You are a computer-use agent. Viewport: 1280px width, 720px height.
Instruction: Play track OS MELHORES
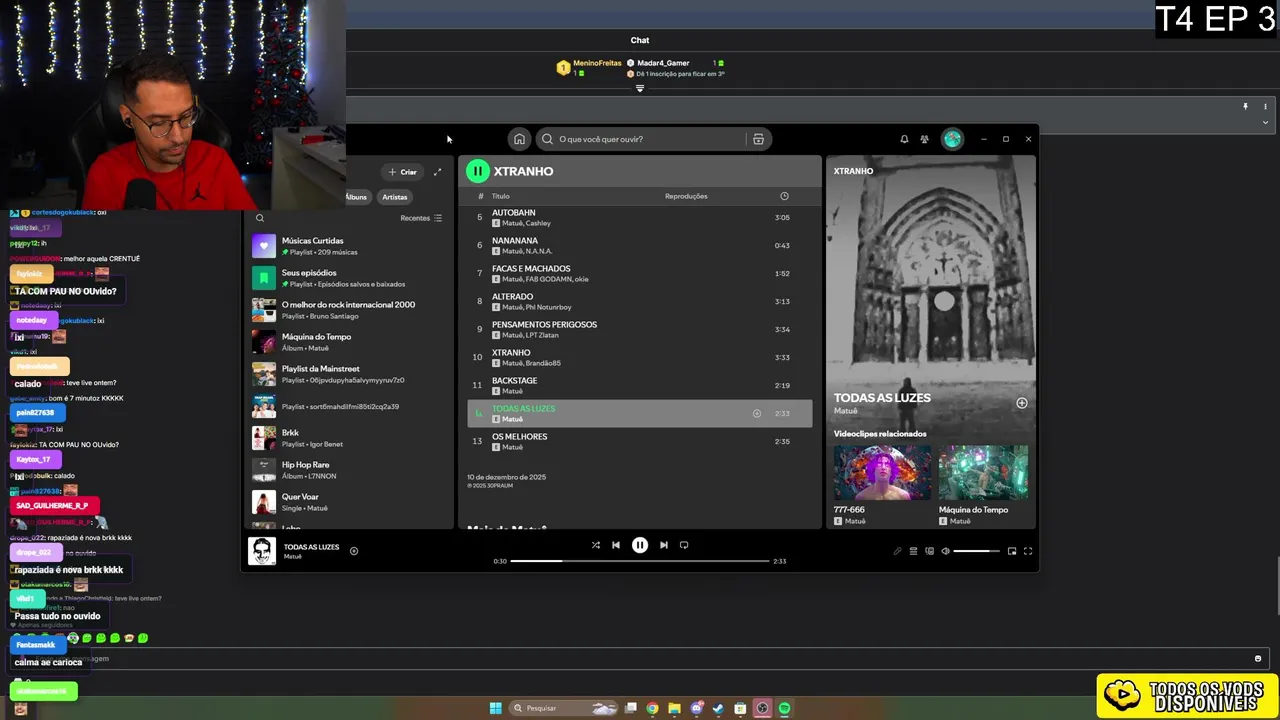(640, 441)
